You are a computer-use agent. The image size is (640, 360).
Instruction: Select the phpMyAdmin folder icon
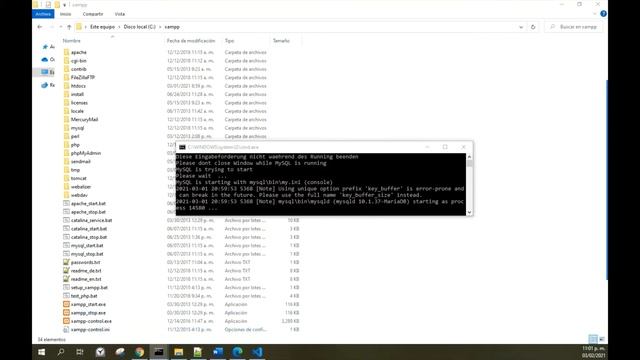coord(67,153)
